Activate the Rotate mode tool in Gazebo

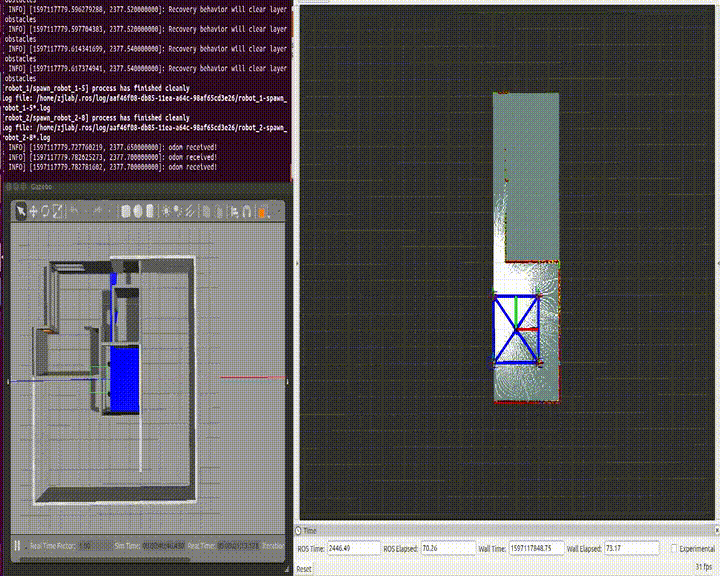pos(45,212)
